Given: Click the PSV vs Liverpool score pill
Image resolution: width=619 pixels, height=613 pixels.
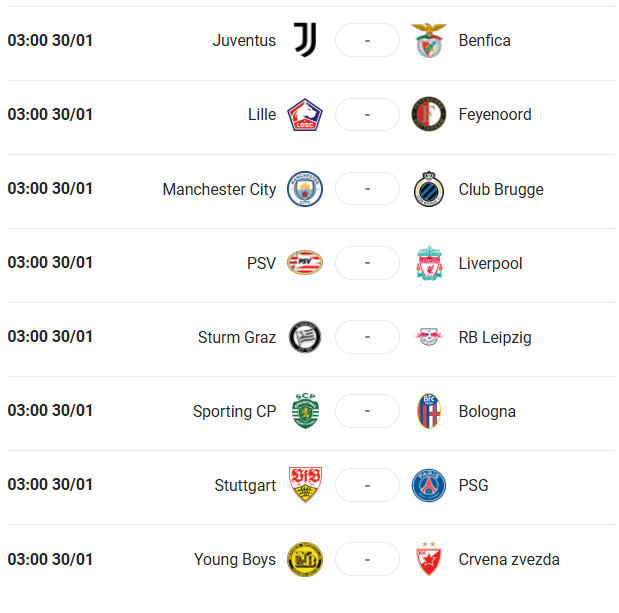Looking at the screenshot, I should point(367,263).
